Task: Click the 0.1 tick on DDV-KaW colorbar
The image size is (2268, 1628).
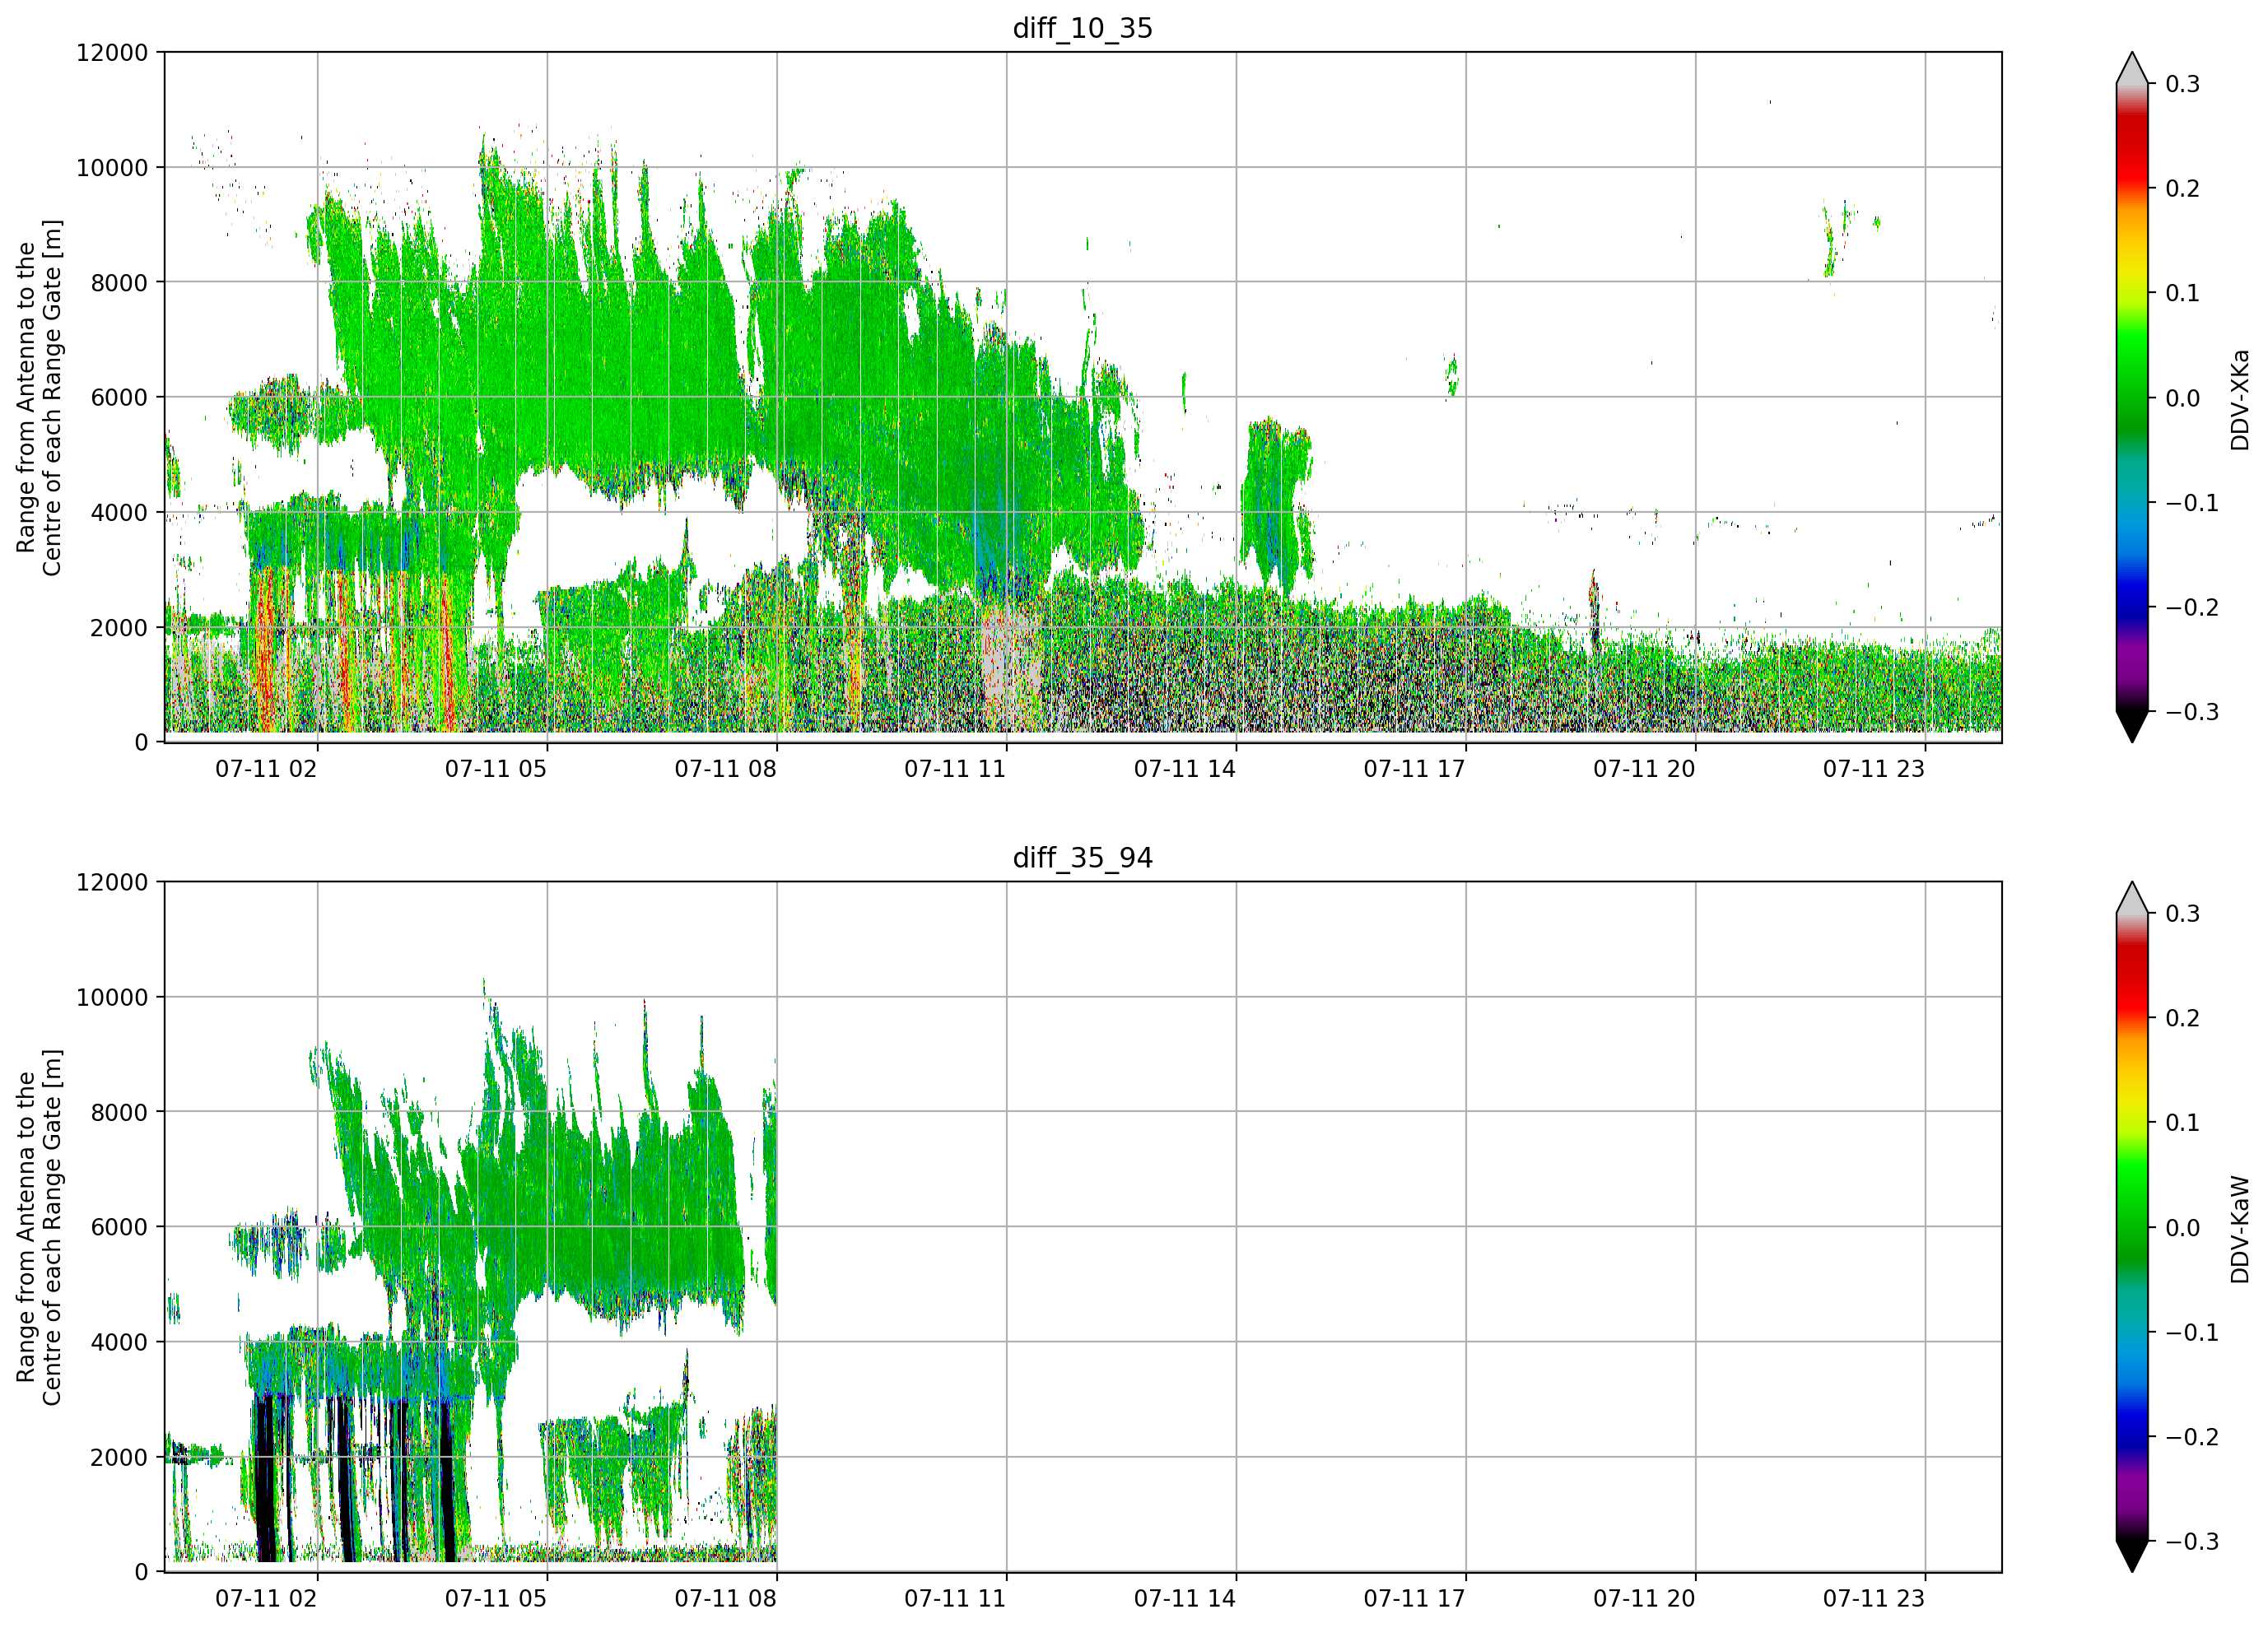Action: coord(2183,1123)
